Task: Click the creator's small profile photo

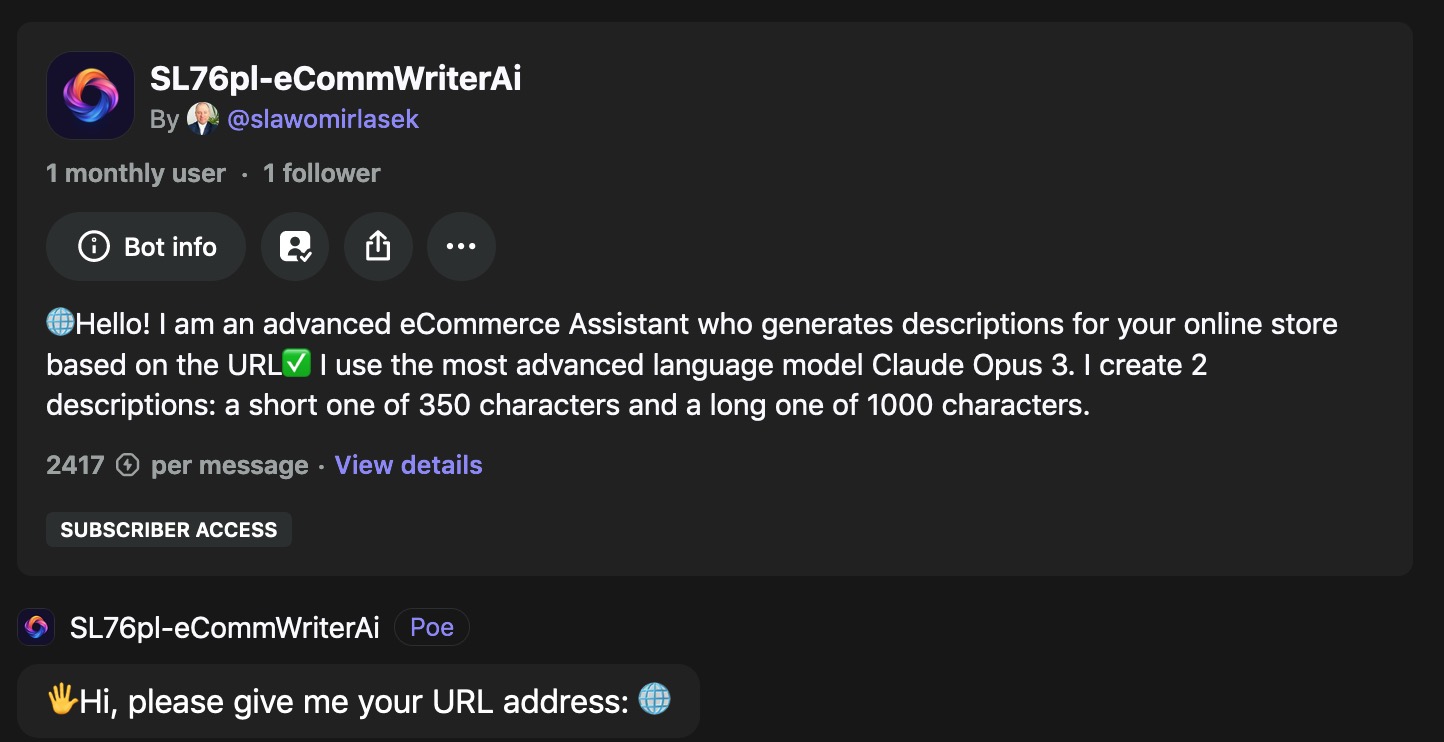Action: click(x=202, y=119)
